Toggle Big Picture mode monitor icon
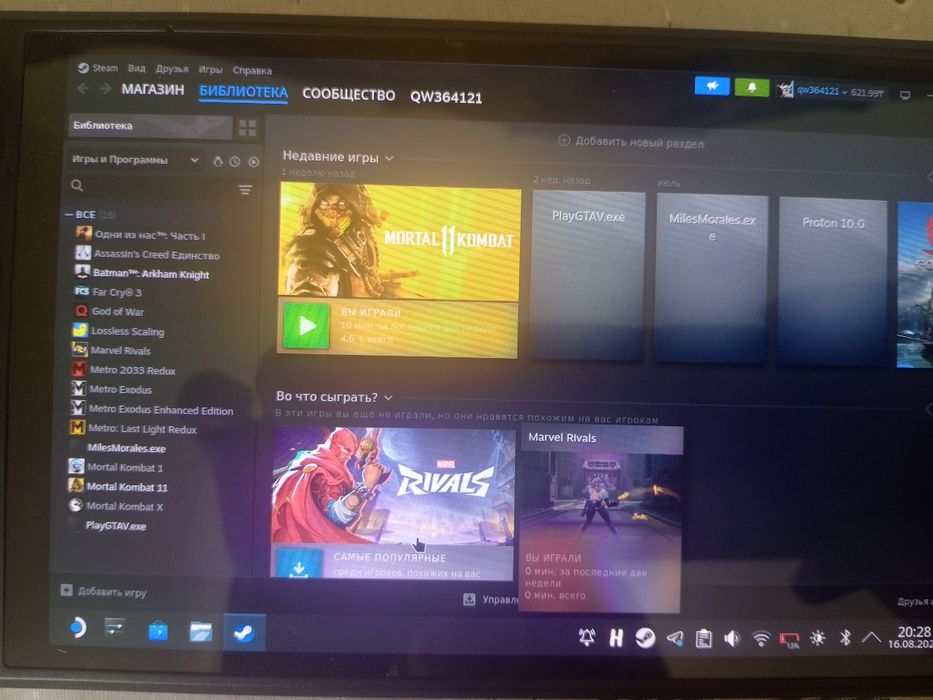Screen dimensions: 933x700 pyautogui.click(x=905, y=95)
